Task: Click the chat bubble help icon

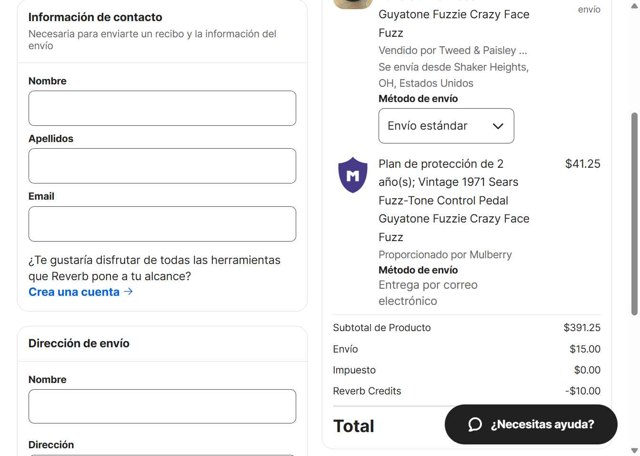Action: click(x=475, y=425)
